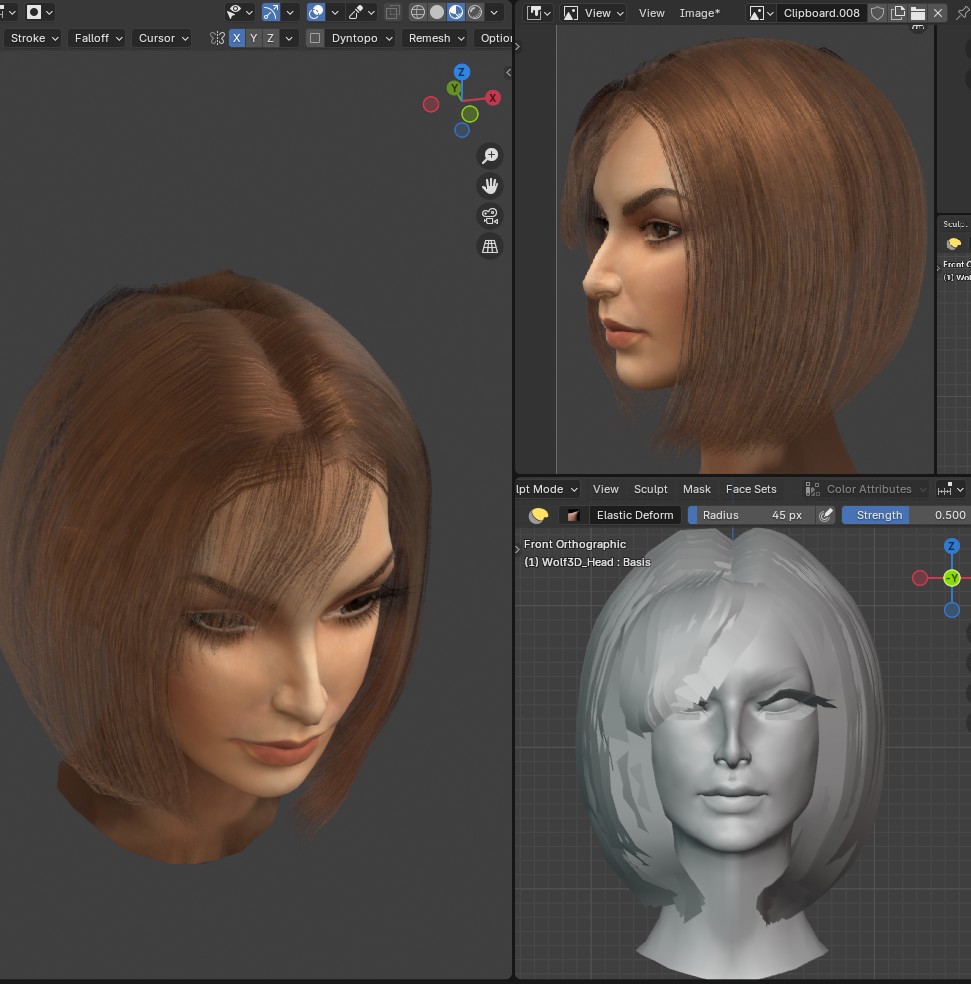Click the Elastic Deform brush thumbnail icon
971x984 pixels.
(572, 515)
